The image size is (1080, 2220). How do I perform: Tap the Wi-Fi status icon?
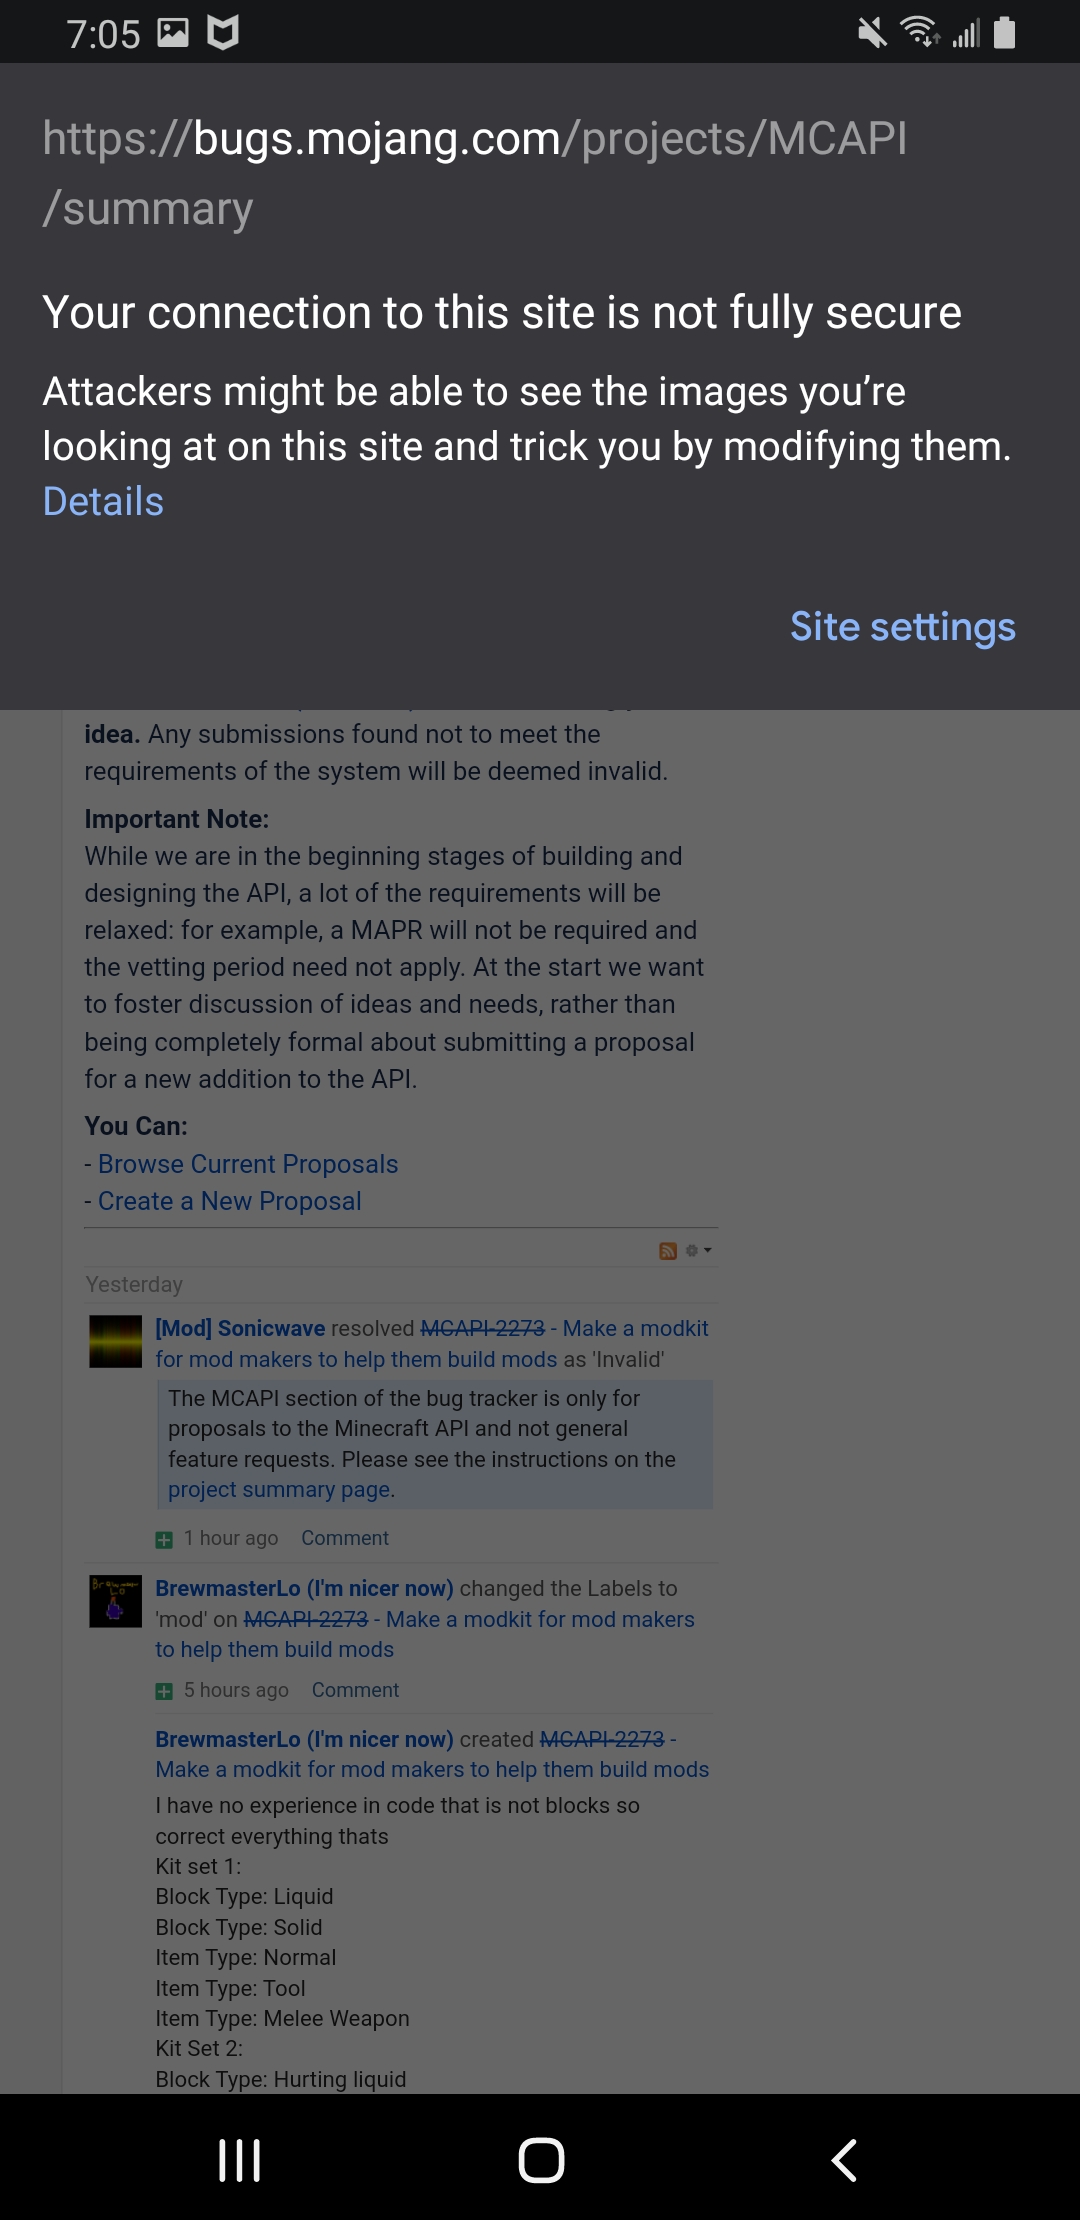(x=920, y=33)
